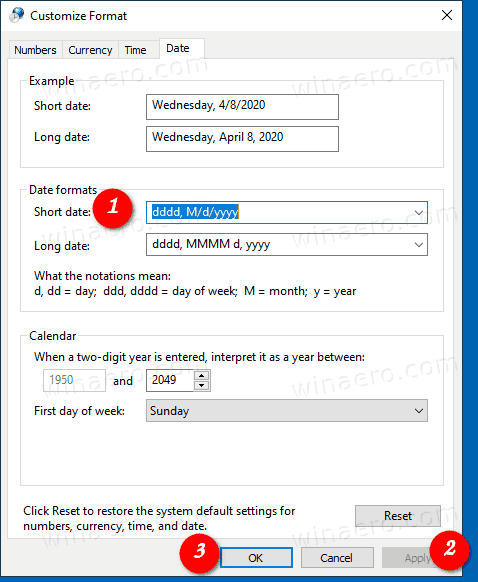
Task: Click the 'What the notations mean:' text
Action: click(102, 276)
